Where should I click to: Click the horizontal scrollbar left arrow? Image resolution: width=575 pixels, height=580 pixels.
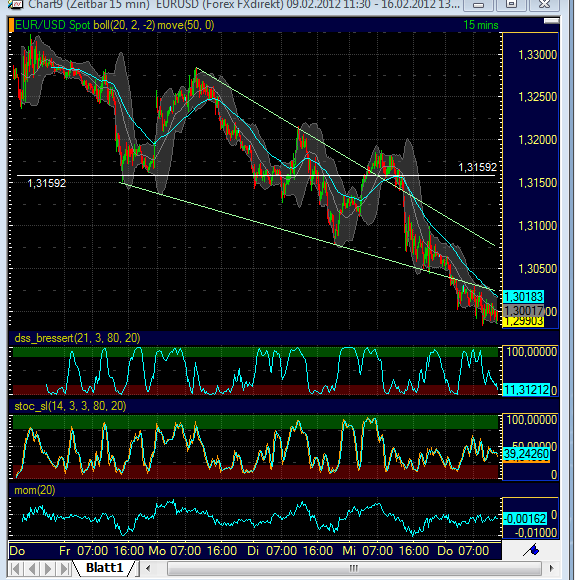tap(148, 568)
